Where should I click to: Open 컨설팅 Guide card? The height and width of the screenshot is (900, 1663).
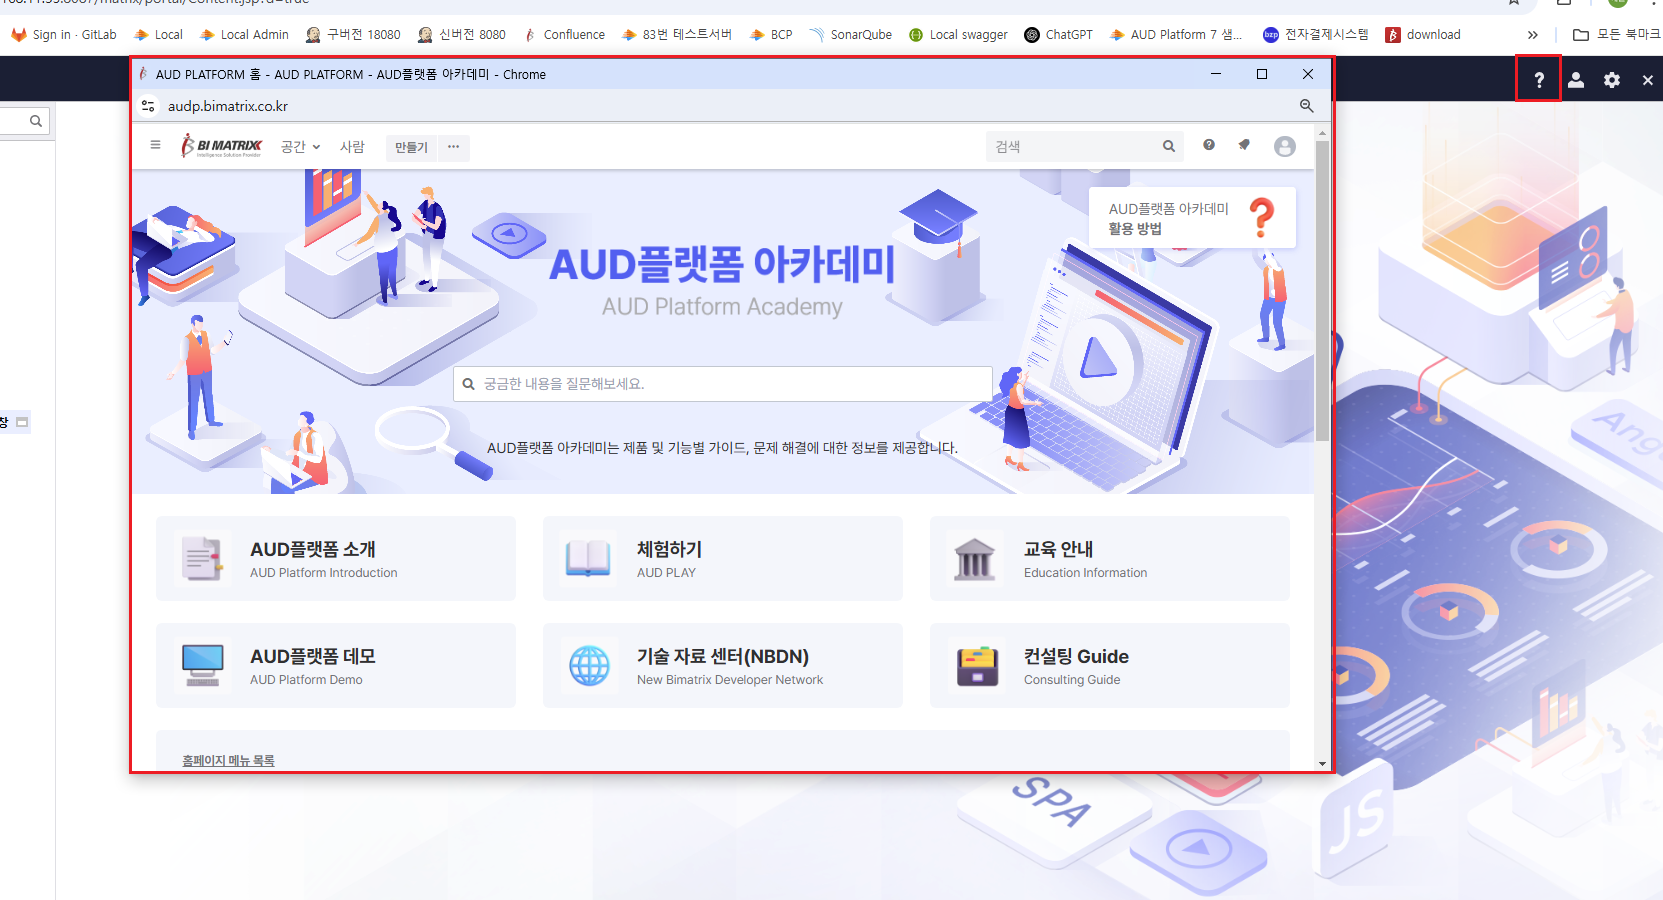point(1110,666)
